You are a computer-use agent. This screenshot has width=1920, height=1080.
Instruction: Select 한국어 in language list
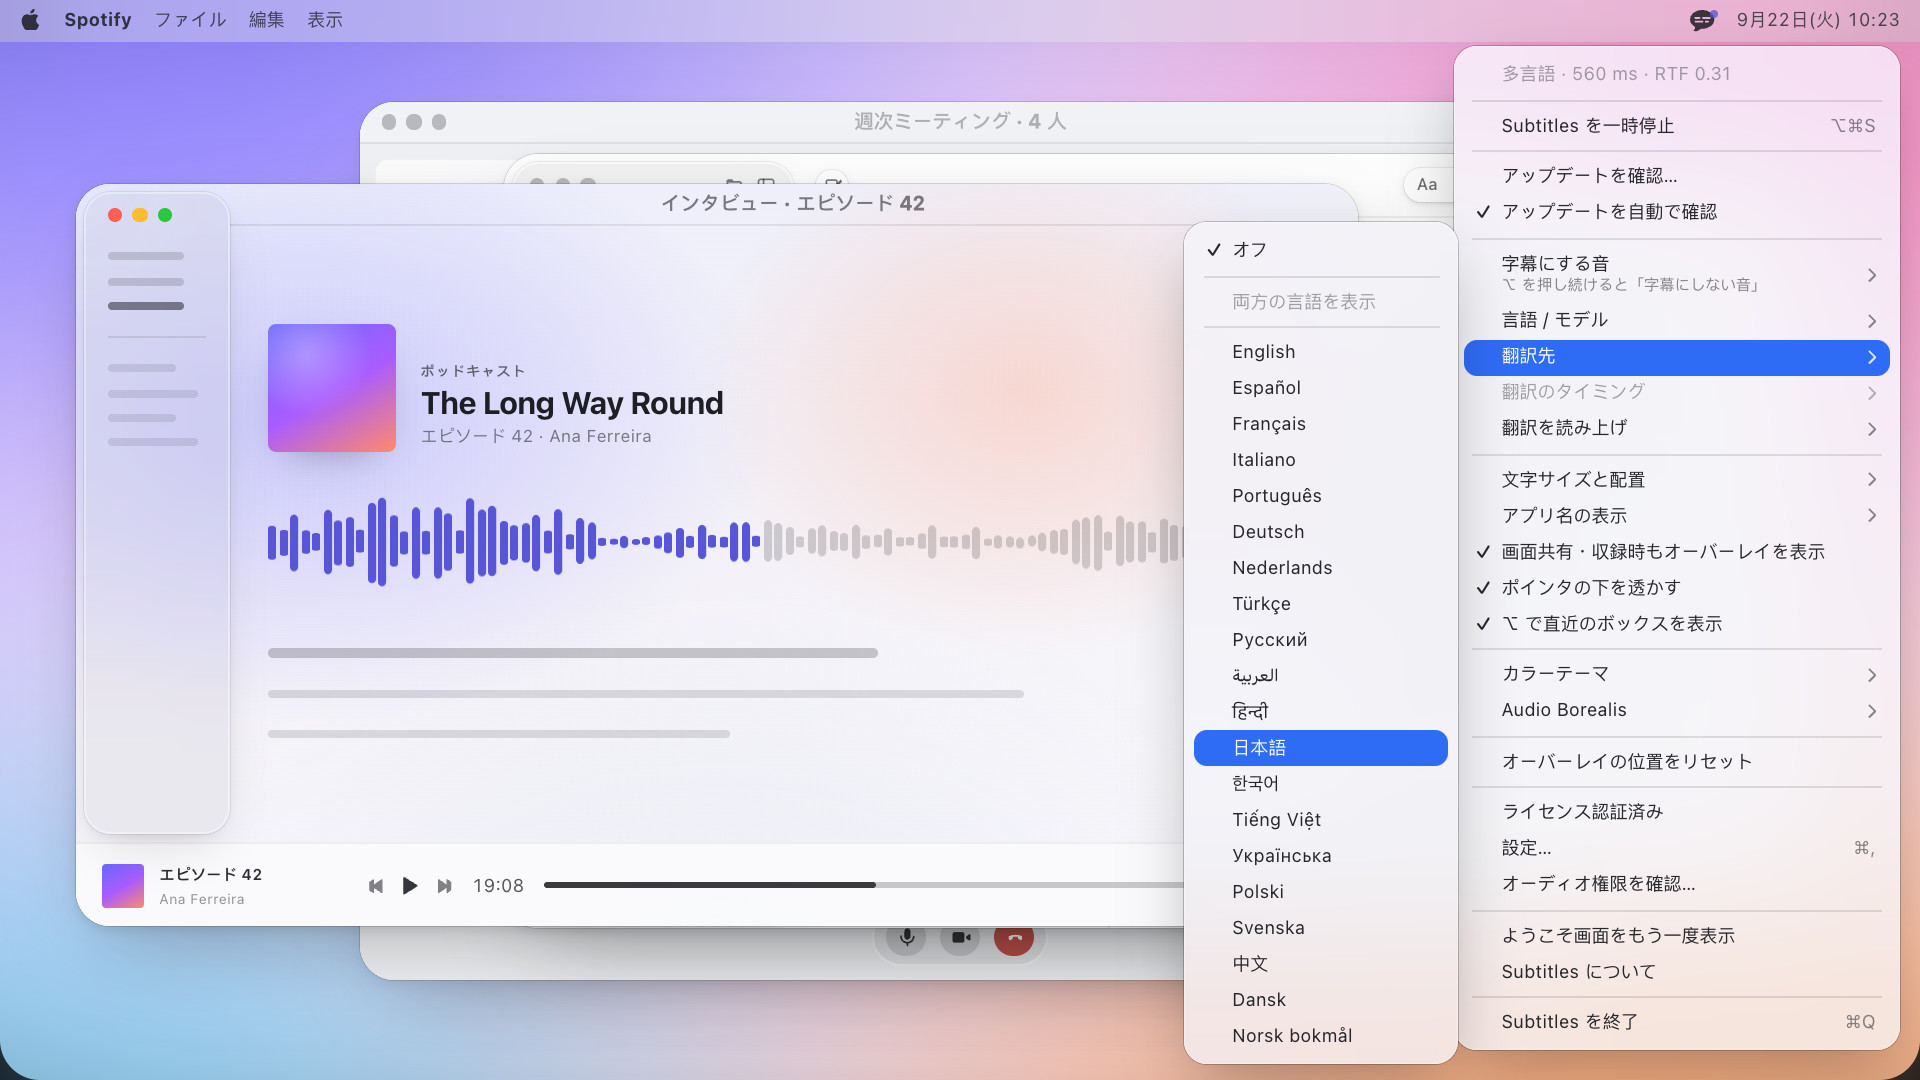point(1321,784)
